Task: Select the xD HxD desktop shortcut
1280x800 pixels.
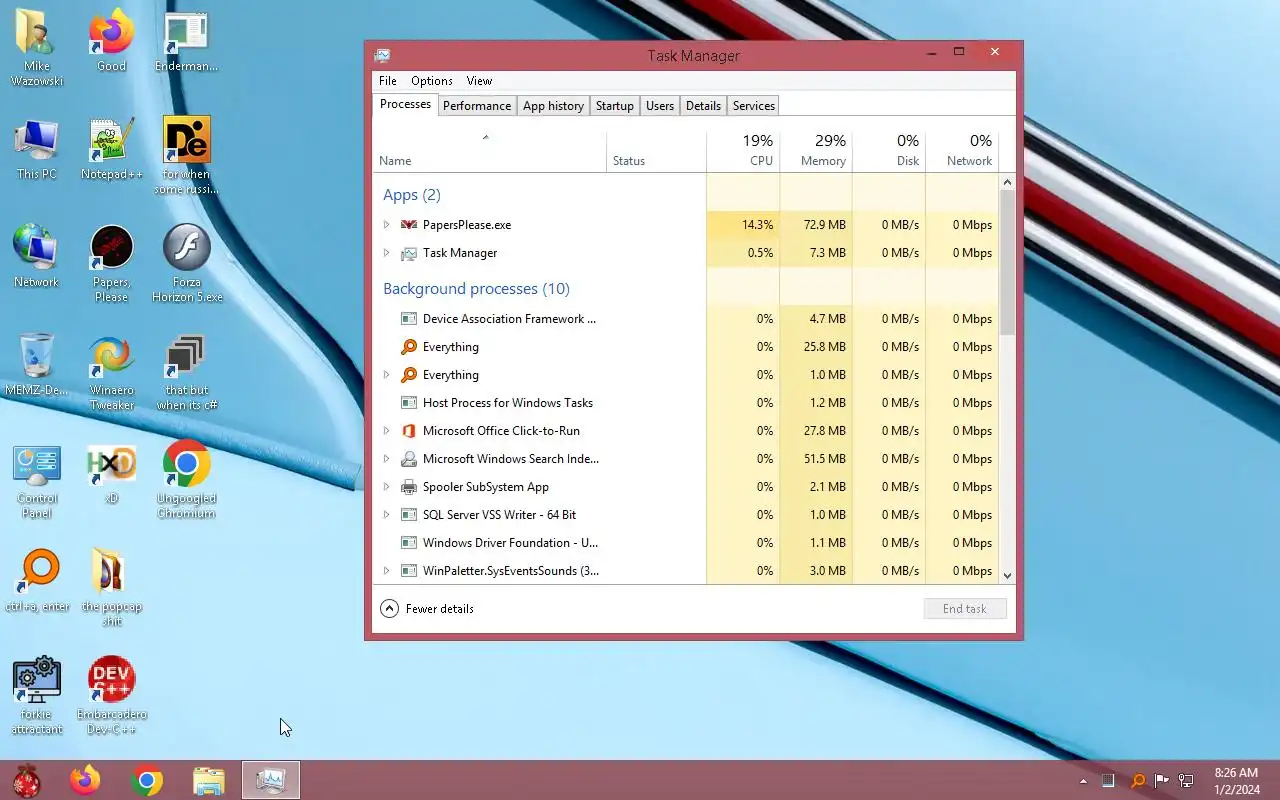Action: click(112, 473)
